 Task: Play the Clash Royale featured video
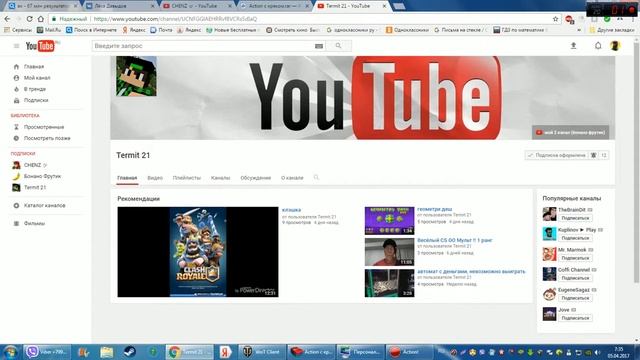pyautogui.click(x=198, y=252)
